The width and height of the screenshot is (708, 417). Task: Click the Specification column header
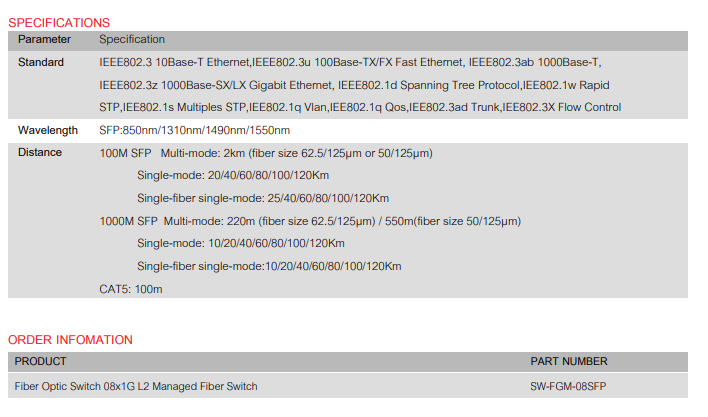click(132, 40)
